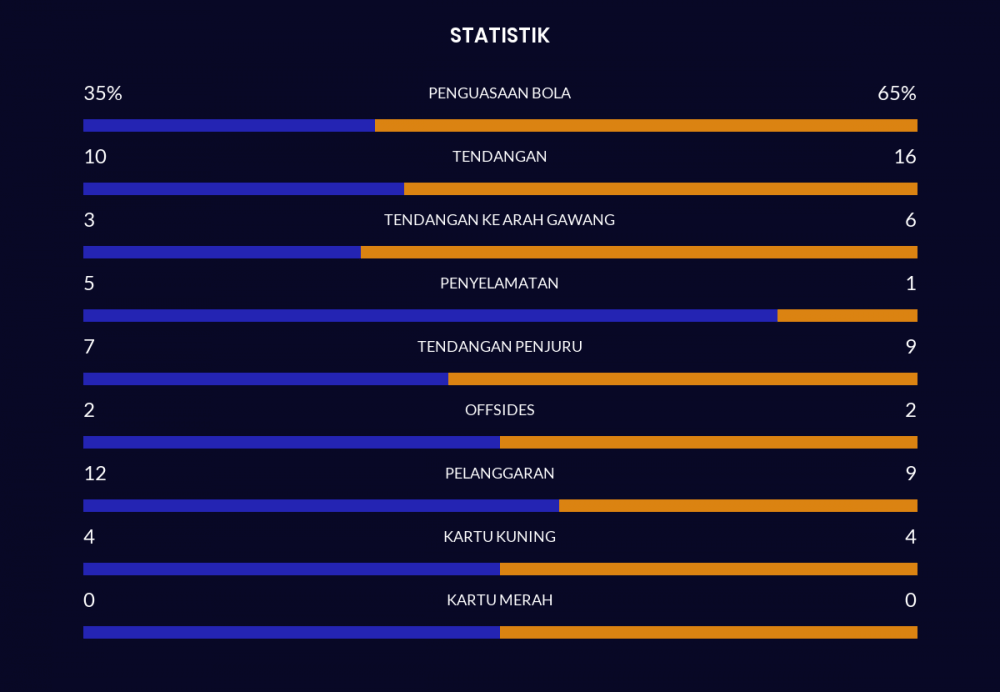Click the blue Penyelamatan bar segment
This screenshot has width=1000, height=692.
point(430,316)
